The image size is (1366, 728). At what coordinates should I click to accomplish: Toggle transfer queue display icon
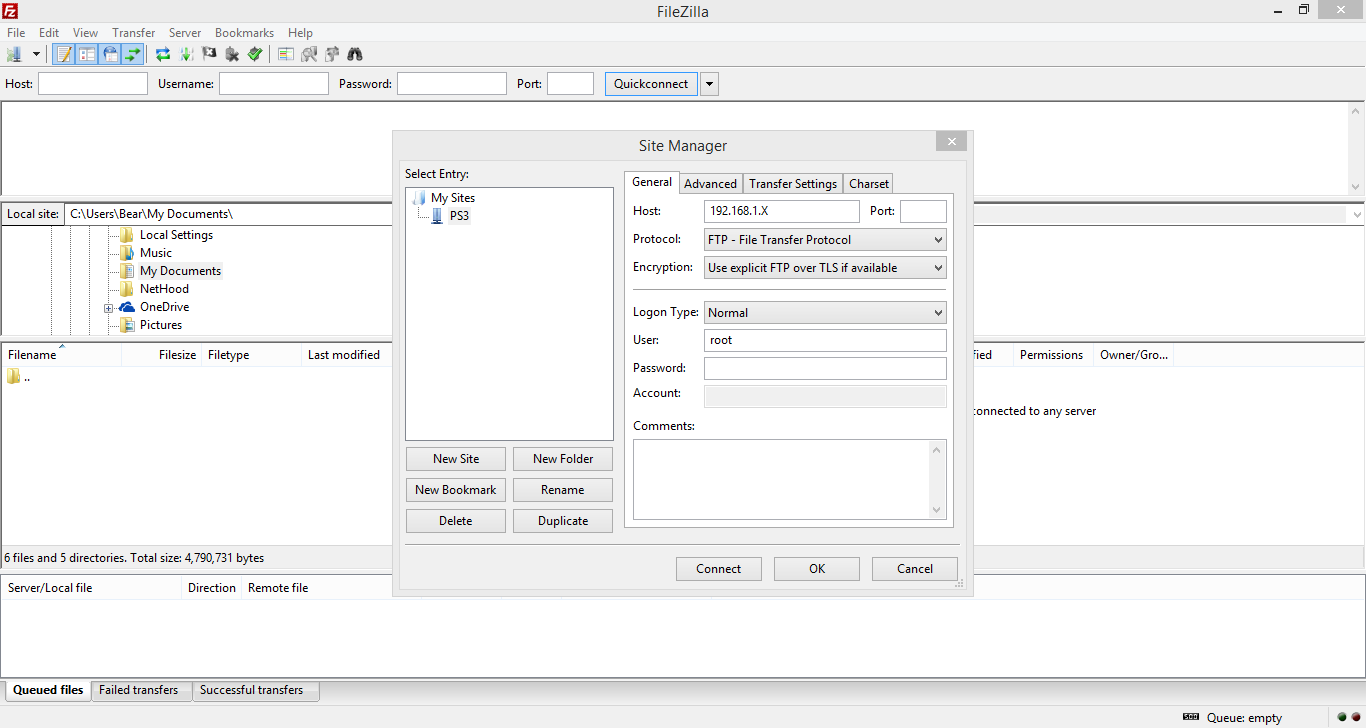pyautogui.click(x=133, y=54)
